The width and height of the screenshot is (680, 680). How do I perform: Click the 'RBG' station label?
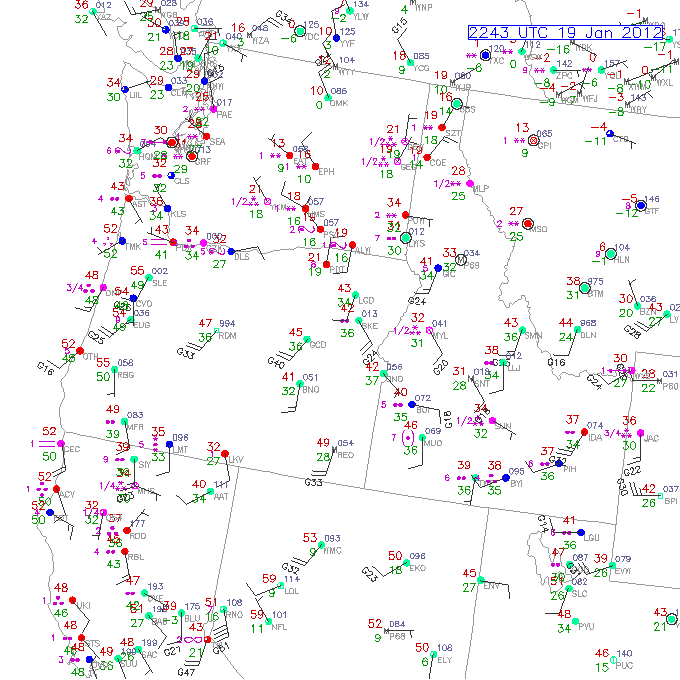pos(126,375)
